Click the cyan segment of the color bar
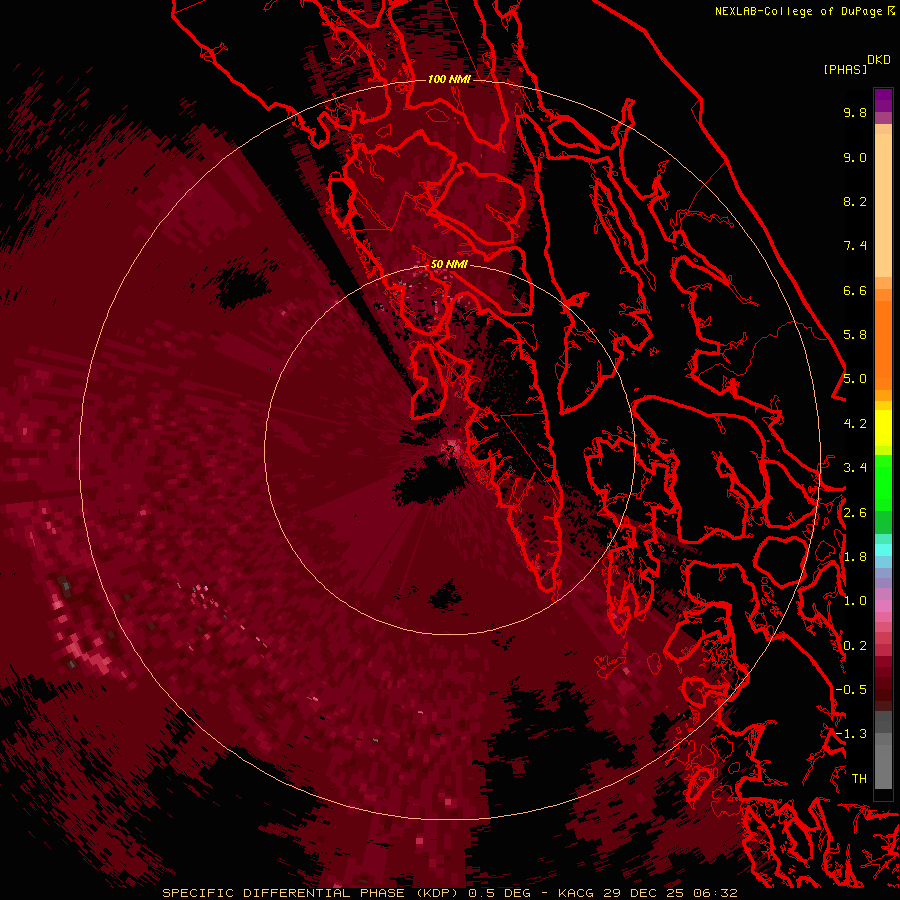The image size is (900, 900). point(883,550)
